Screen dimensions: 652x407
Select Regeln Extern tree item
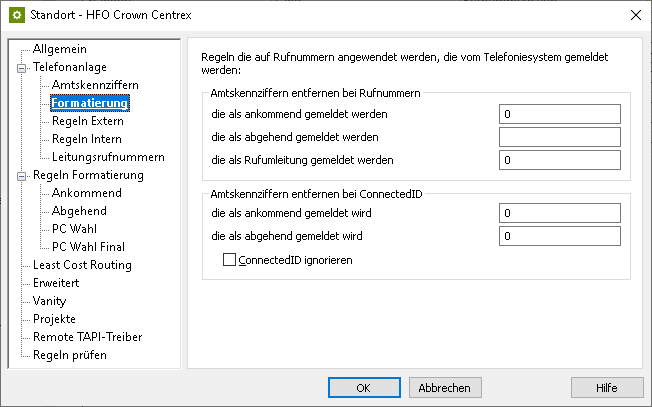(88, 121)
